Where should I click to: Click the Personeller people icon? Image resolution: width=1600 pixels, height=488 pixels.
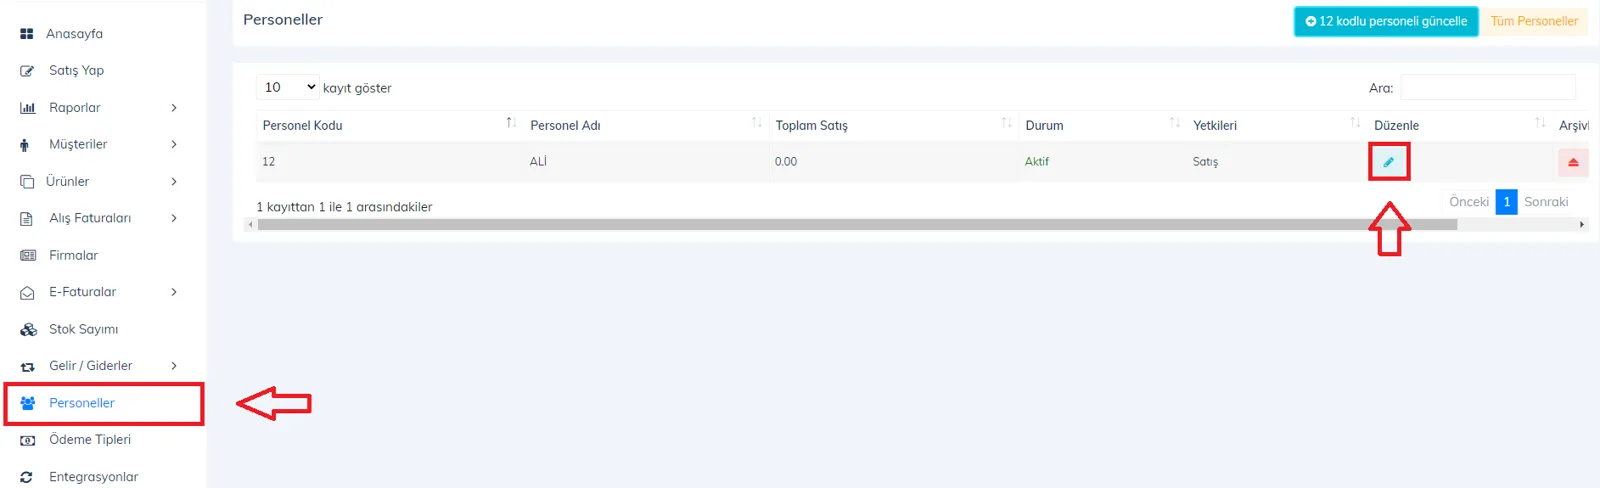(28, 403)
